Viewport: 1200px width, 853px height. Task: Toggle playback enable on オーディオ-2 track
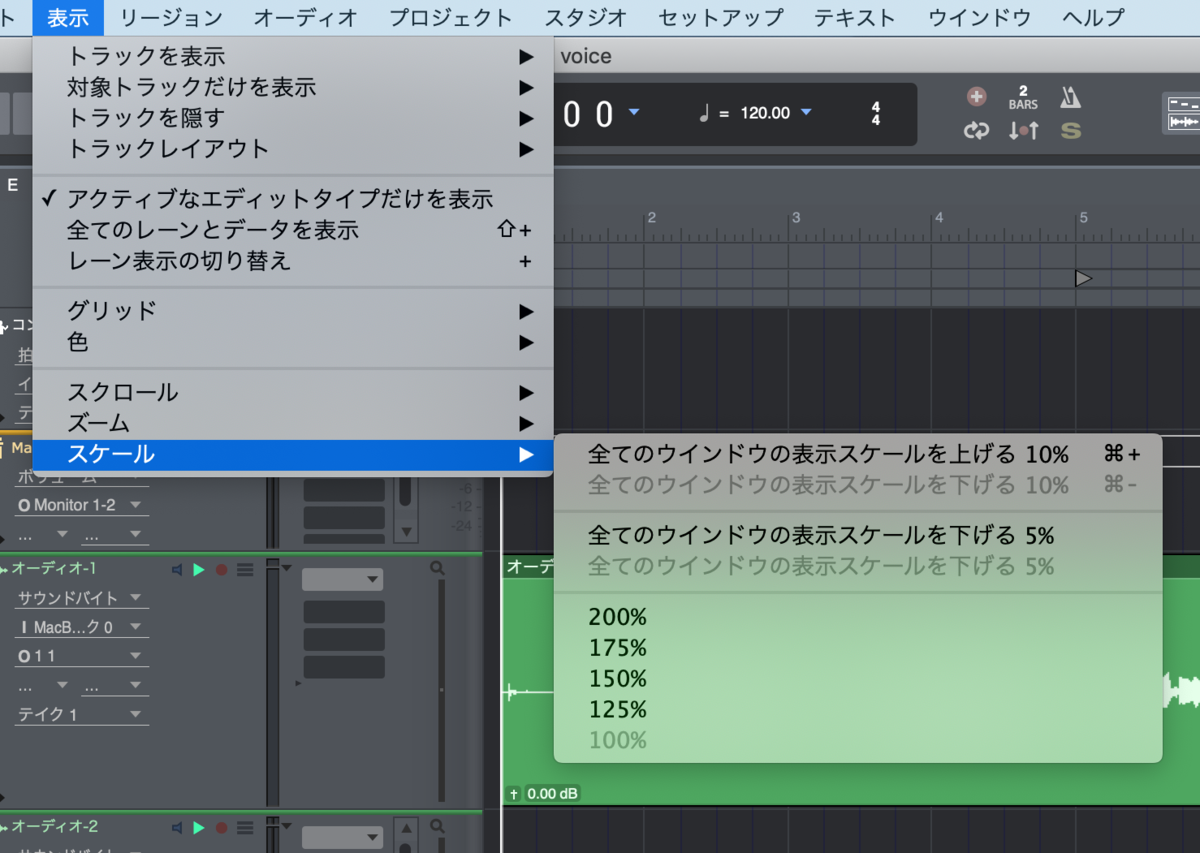point(198,827)
